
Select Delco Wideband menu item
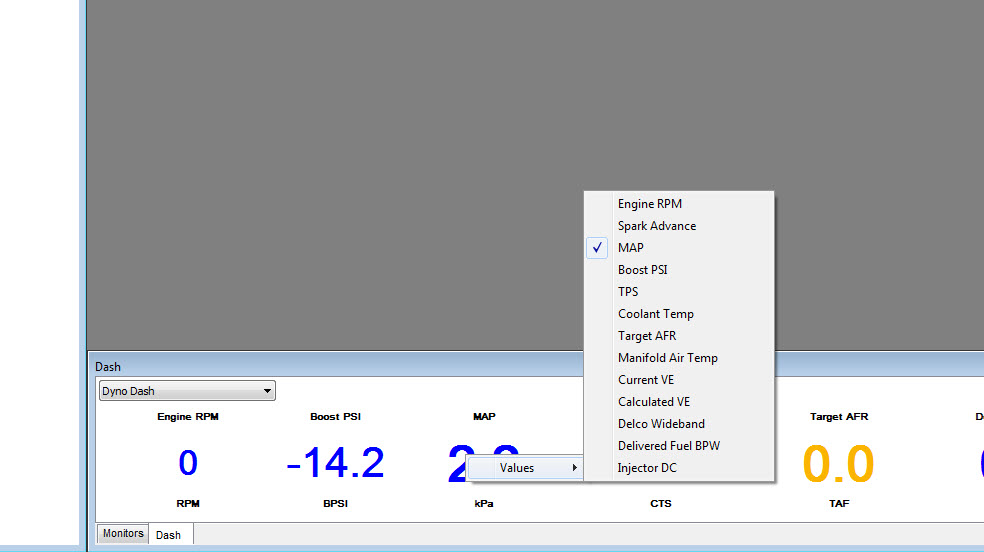(678, 423)
